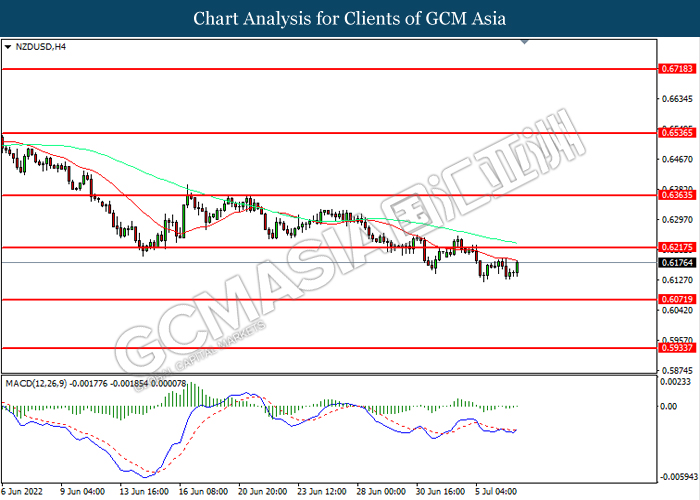The width and height of the screenshot is (700, 500).
Task: Select the MACD axis value 0.00
Action: click(x=668, y=406)
